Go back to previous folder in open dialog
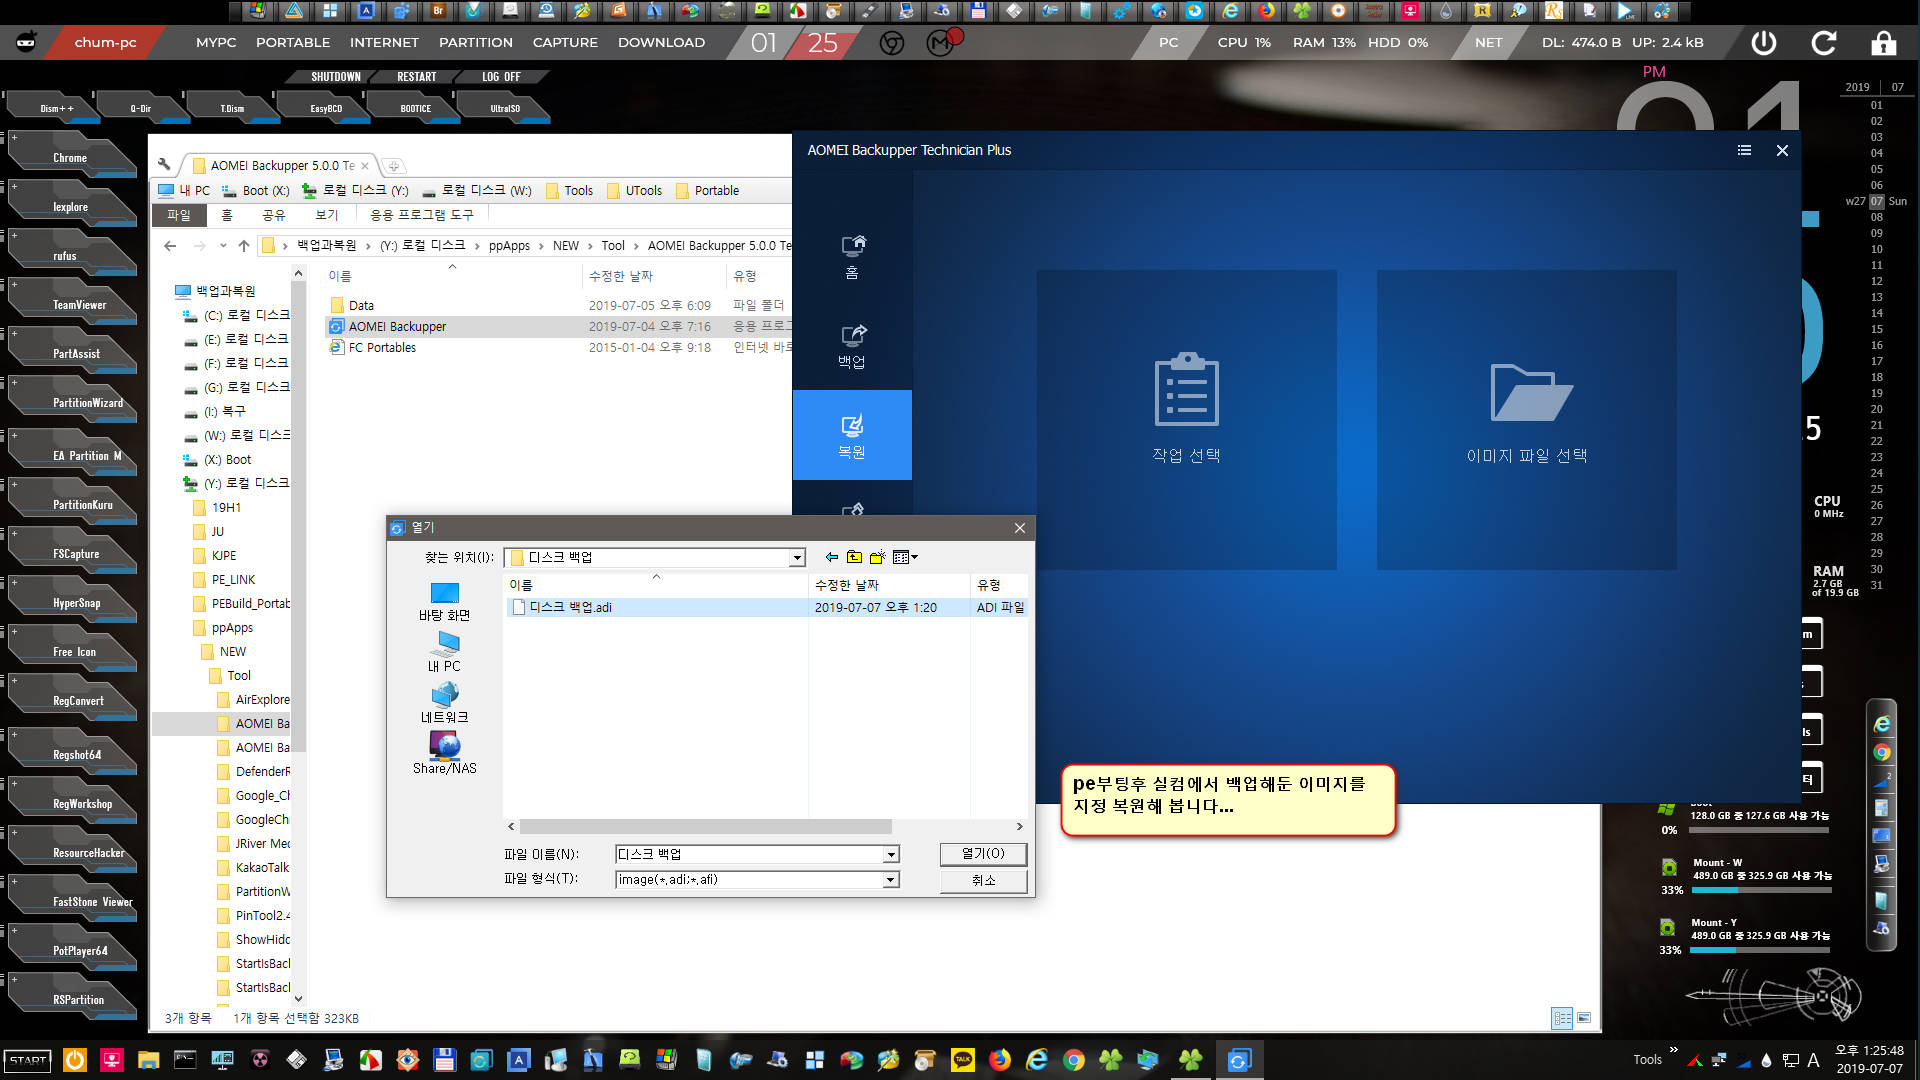The height and width of the screenshot is (1080, 1920). pyautogui.click(x=831, y=557)
